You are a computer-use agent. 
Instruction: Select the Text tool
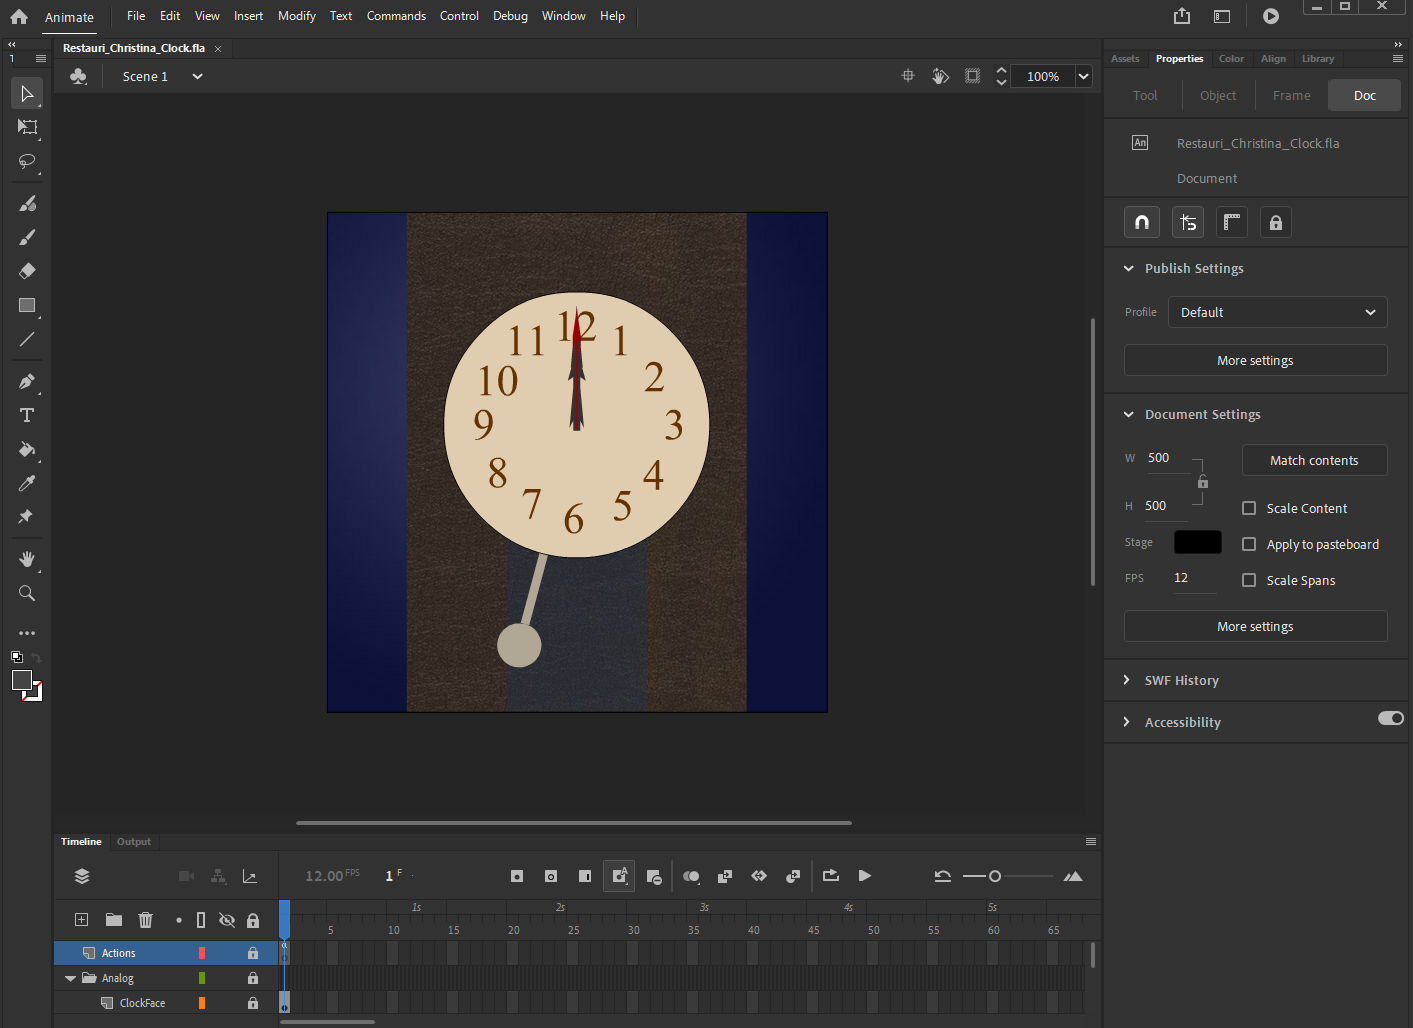click(x=26, y=415)
